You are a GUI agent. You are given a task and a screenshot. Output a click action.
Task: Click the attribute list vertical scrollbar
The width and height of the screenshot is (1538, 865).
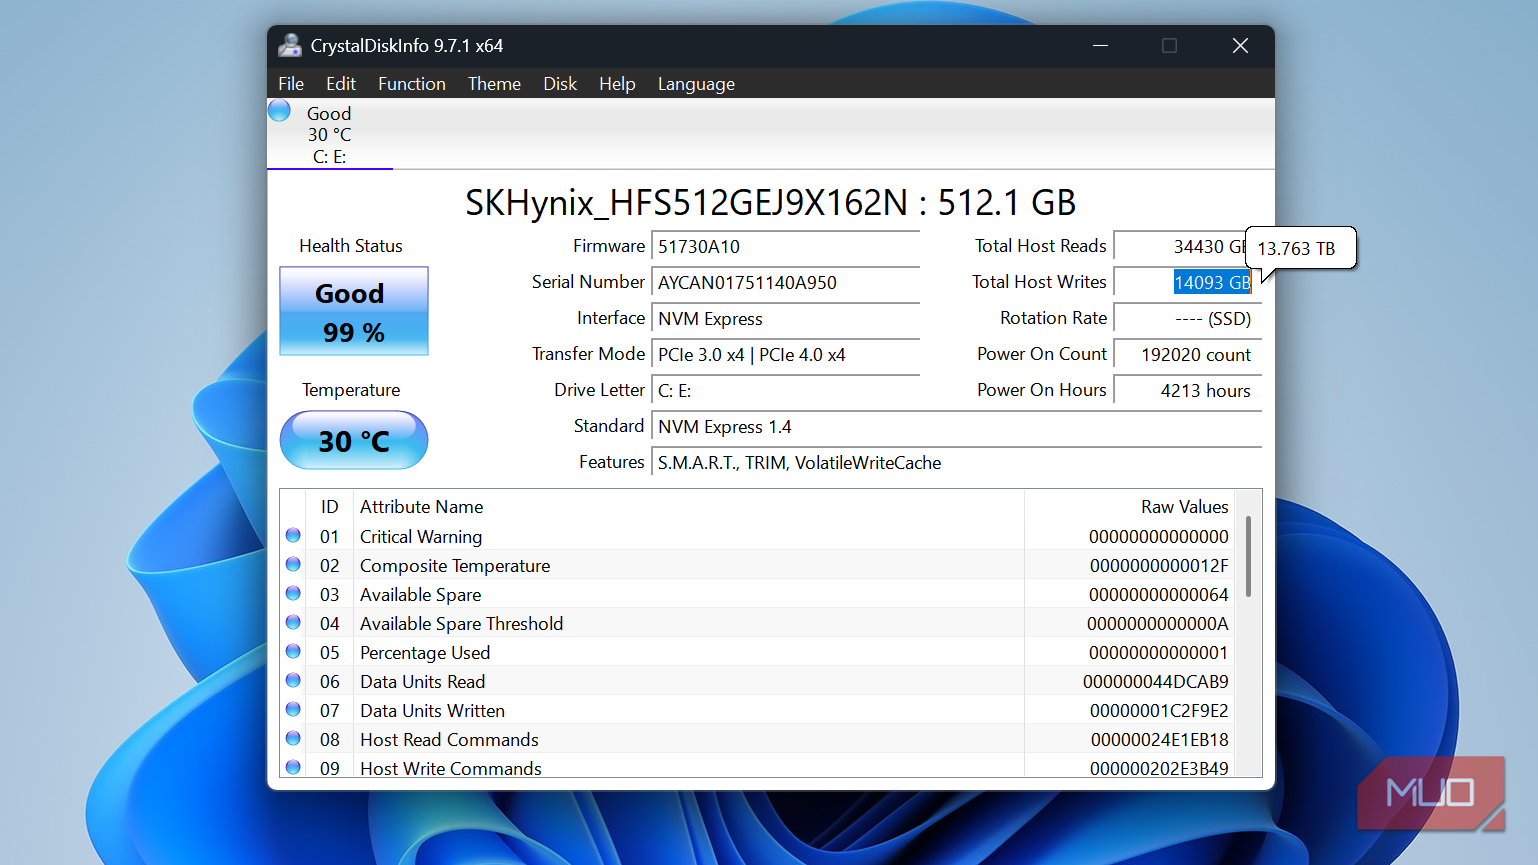tap(1248, 556)
